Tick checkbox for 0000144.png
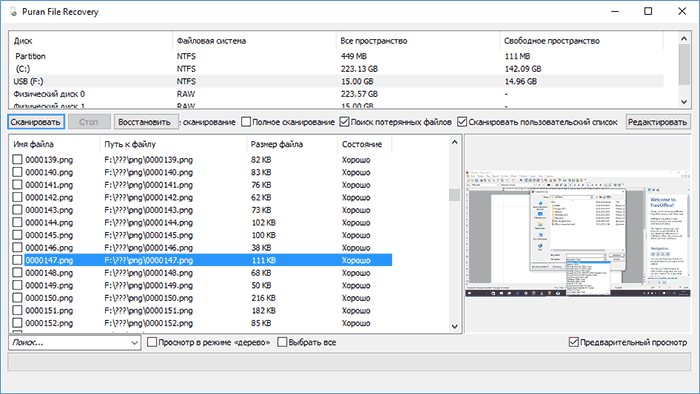The width and height of the screenshot is (700, 394). [x=17, y=222]
